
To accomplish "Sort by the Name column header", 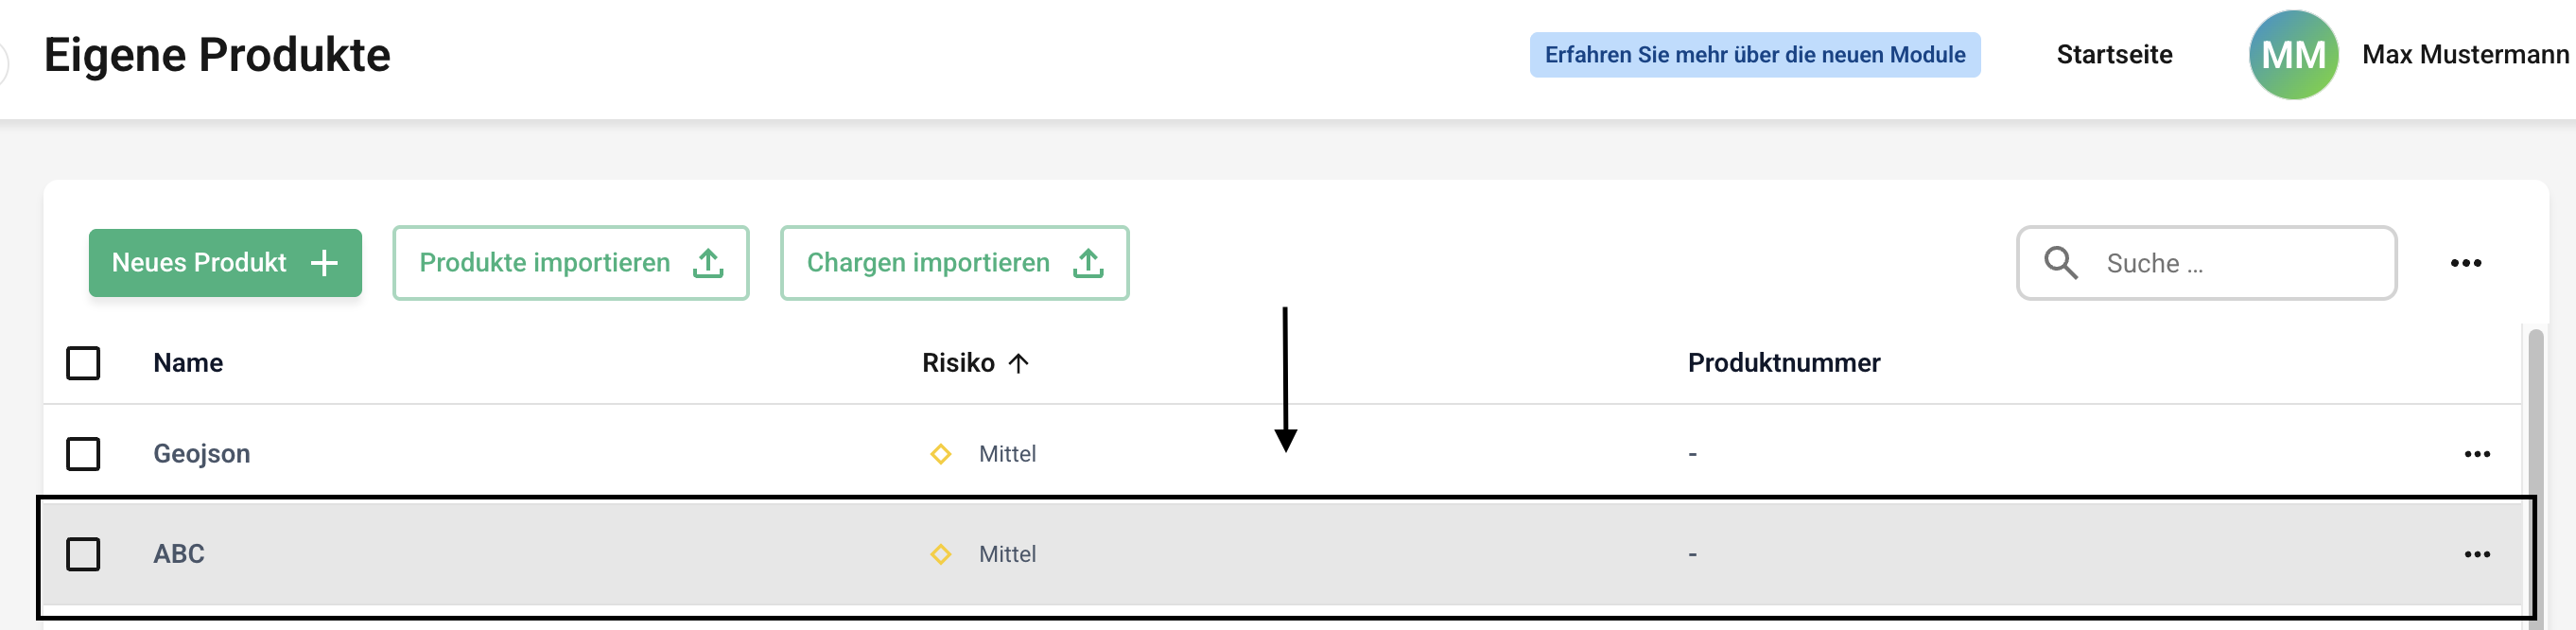I will click(188, 363).
